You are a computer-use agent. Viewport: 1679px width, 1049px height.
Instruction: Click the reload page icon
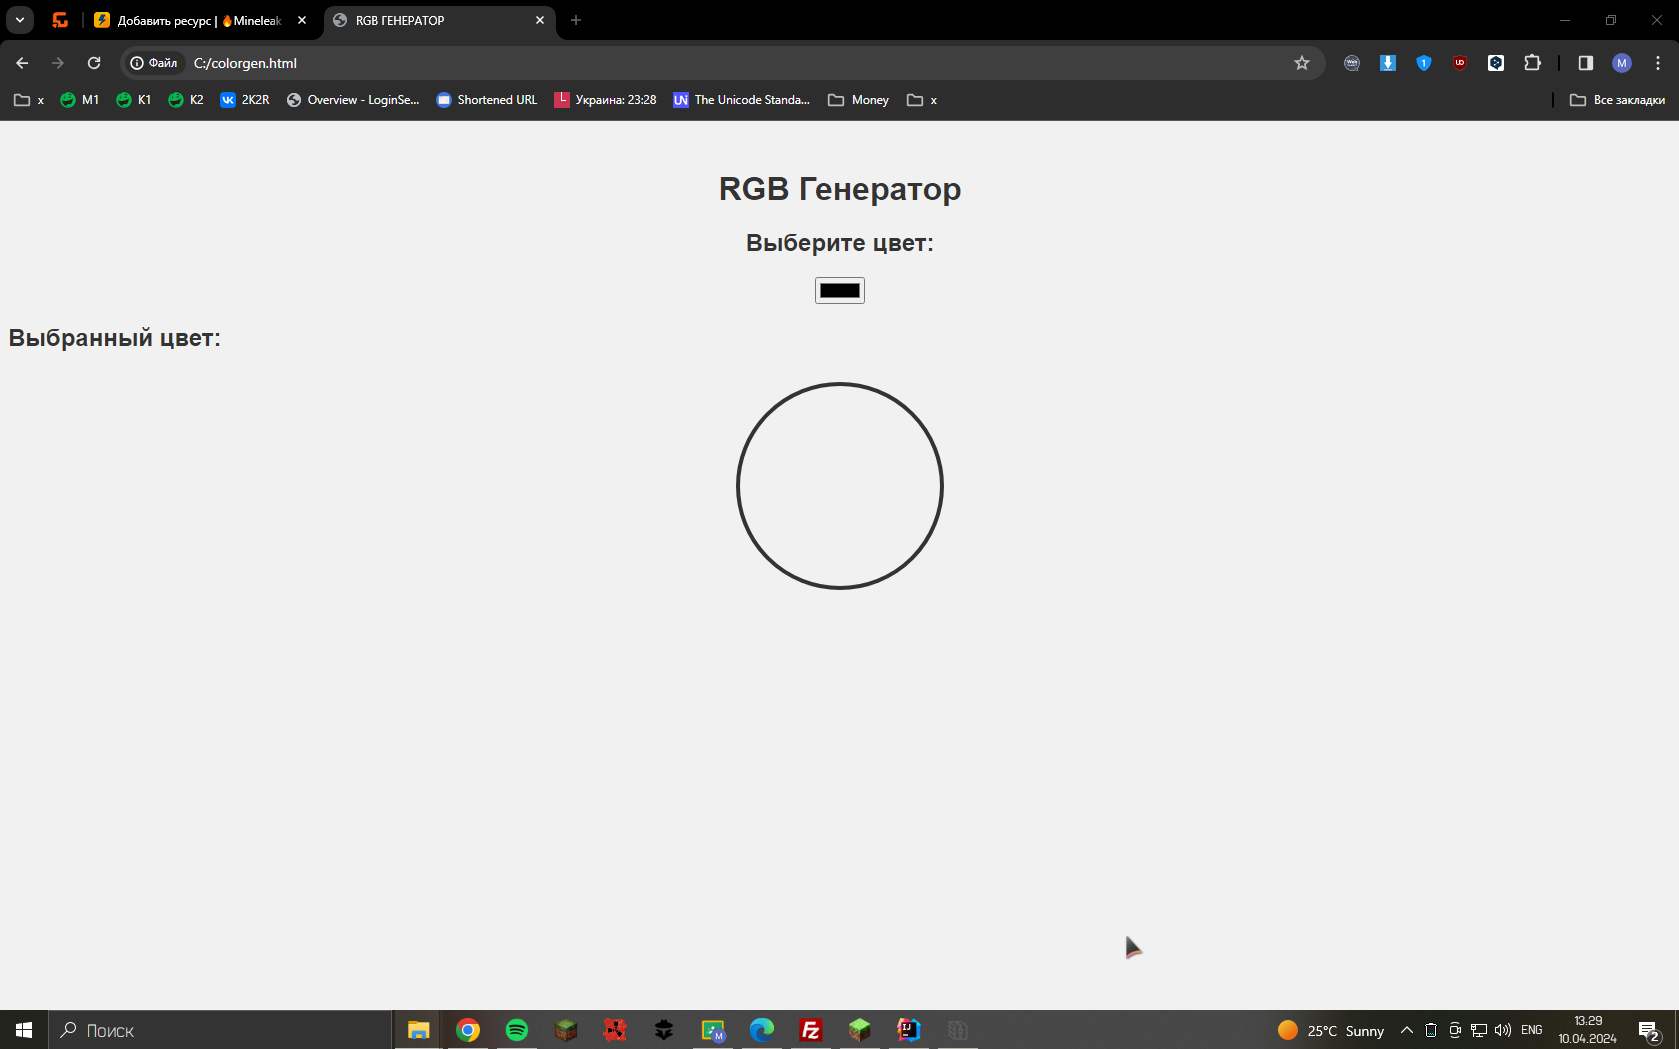(94, 63)
